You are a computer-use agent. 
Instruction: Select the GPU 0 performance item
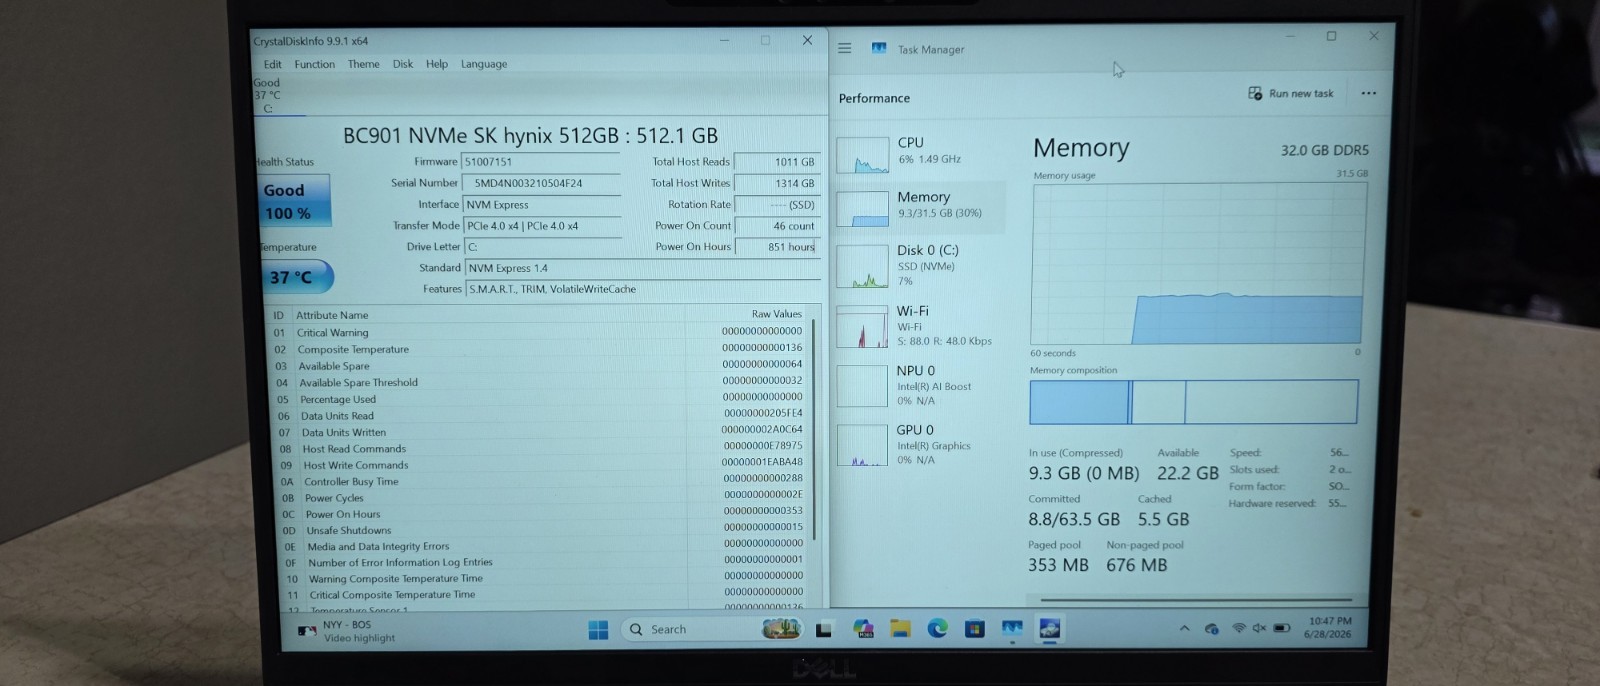coord(920,444)
